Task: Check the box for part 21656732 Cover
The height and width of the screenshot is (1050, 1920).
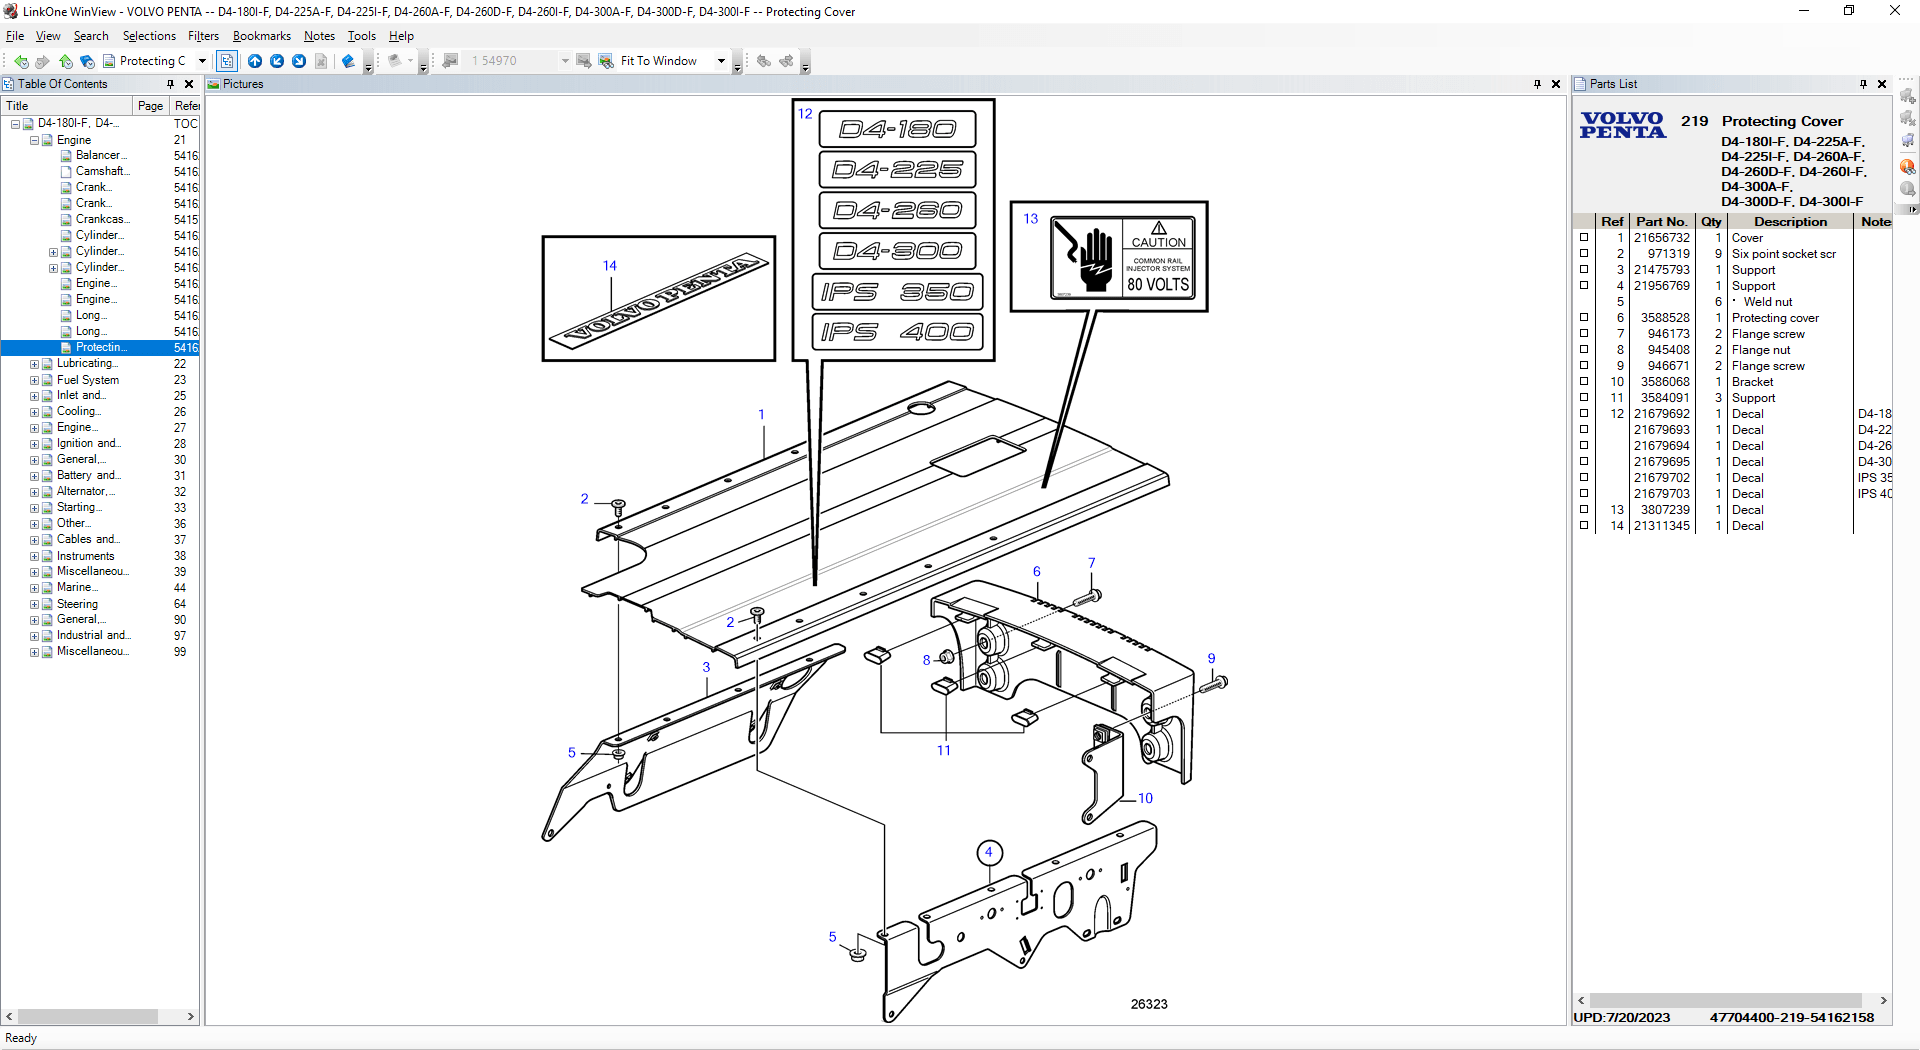Action: click(x=1584, y=238)
